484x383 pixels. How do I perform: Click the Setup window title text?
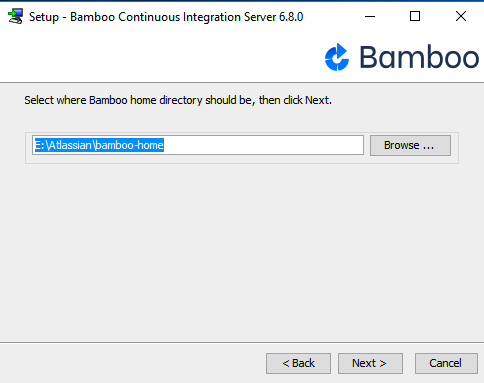point(166,17)
